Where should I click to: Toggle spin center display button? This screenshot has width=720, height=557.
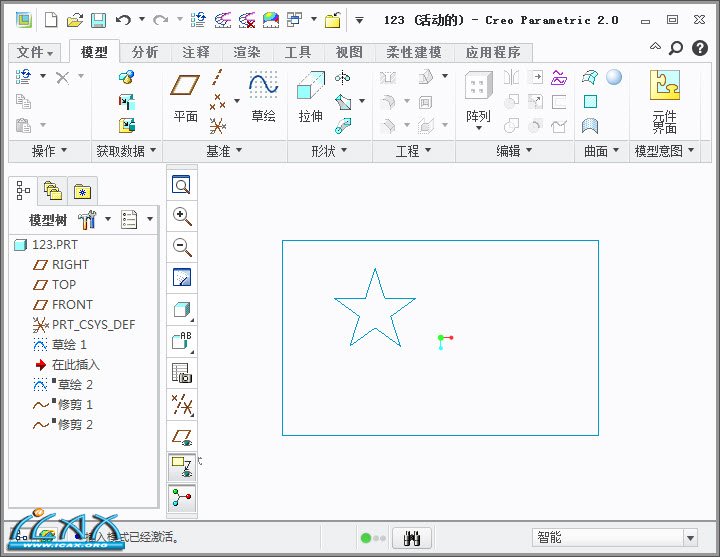click(181, 498)
